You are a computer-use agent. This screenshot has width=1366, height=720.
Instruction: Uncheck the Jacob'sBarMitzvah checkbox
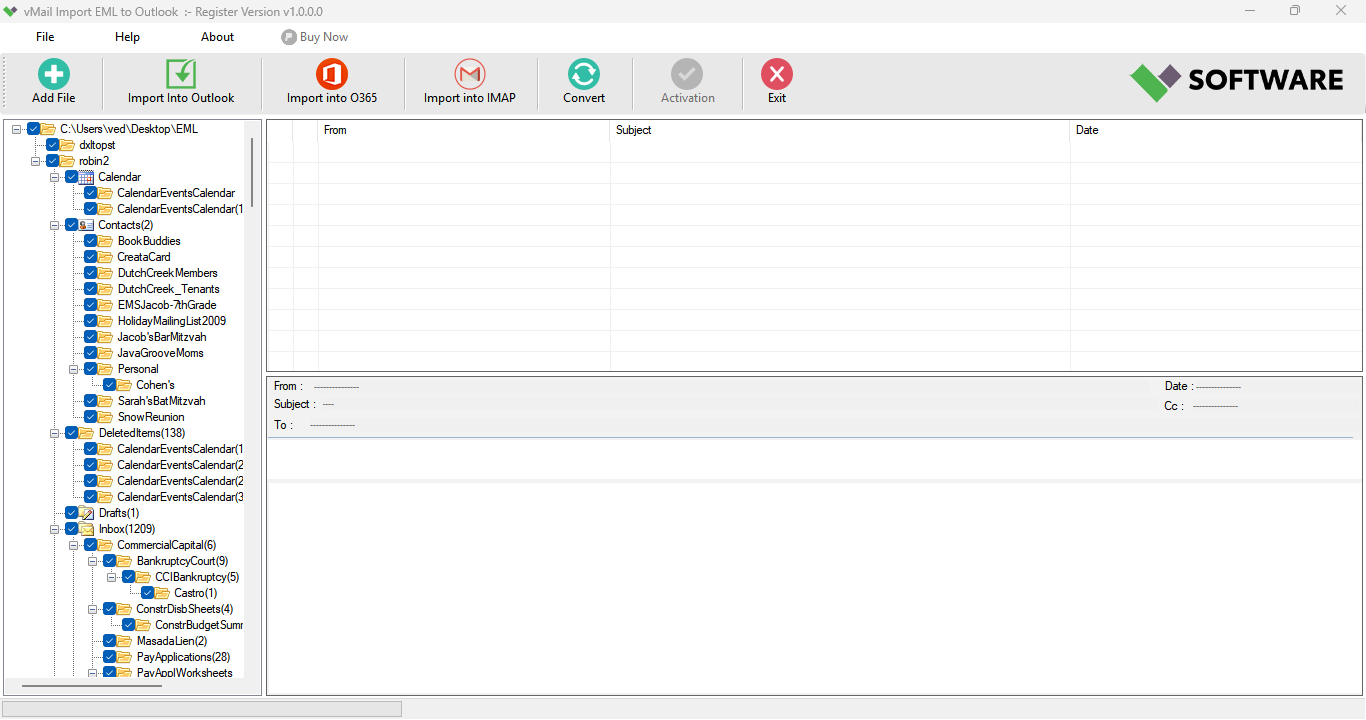pyautogui.click(x=91, y=337)
